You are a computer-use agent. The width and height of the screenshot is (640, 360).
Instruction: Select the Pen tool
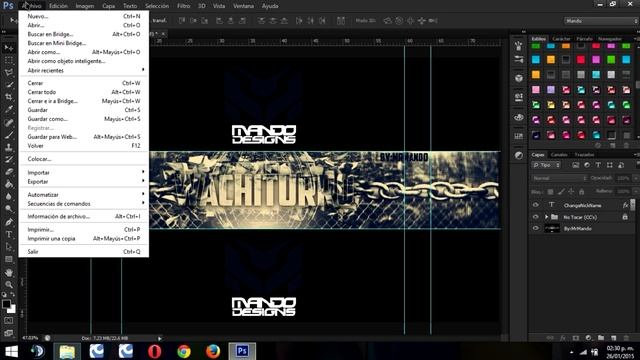coord(9,222)
